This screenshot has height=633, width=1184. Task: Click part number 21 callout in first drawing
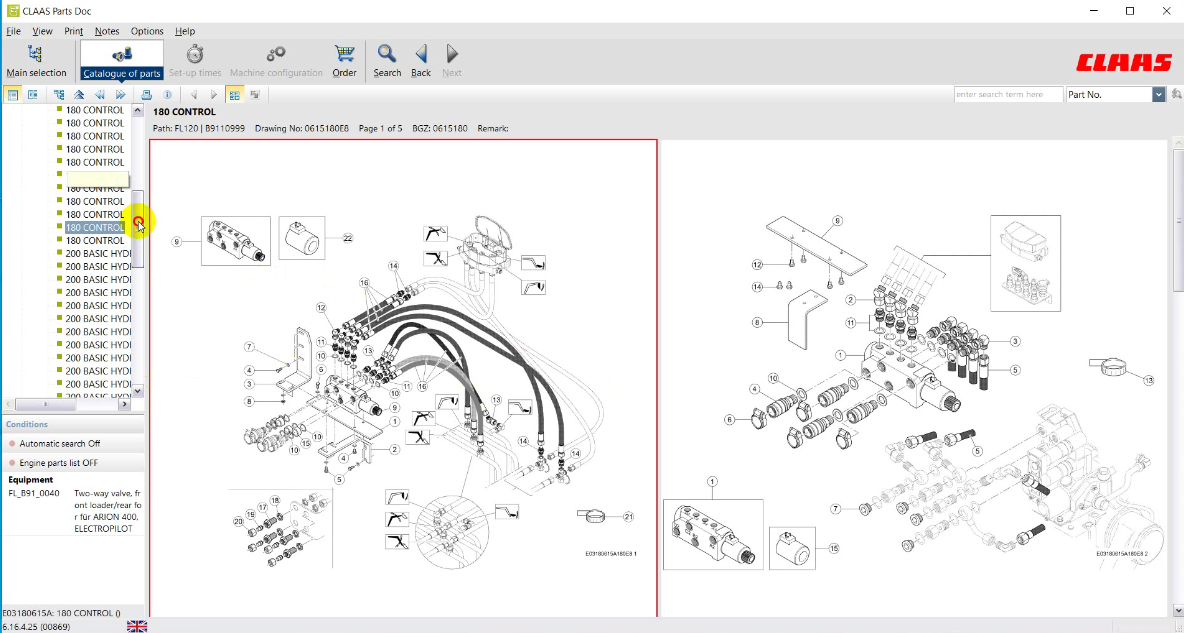pyautogui.click(x=628, y=517)
